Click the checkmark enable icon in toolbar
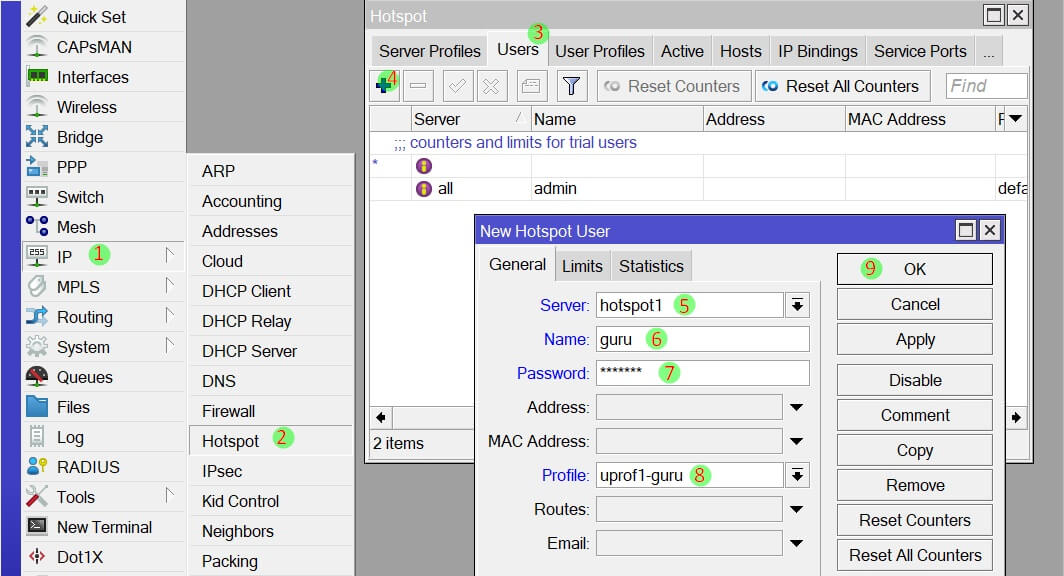 457,86
